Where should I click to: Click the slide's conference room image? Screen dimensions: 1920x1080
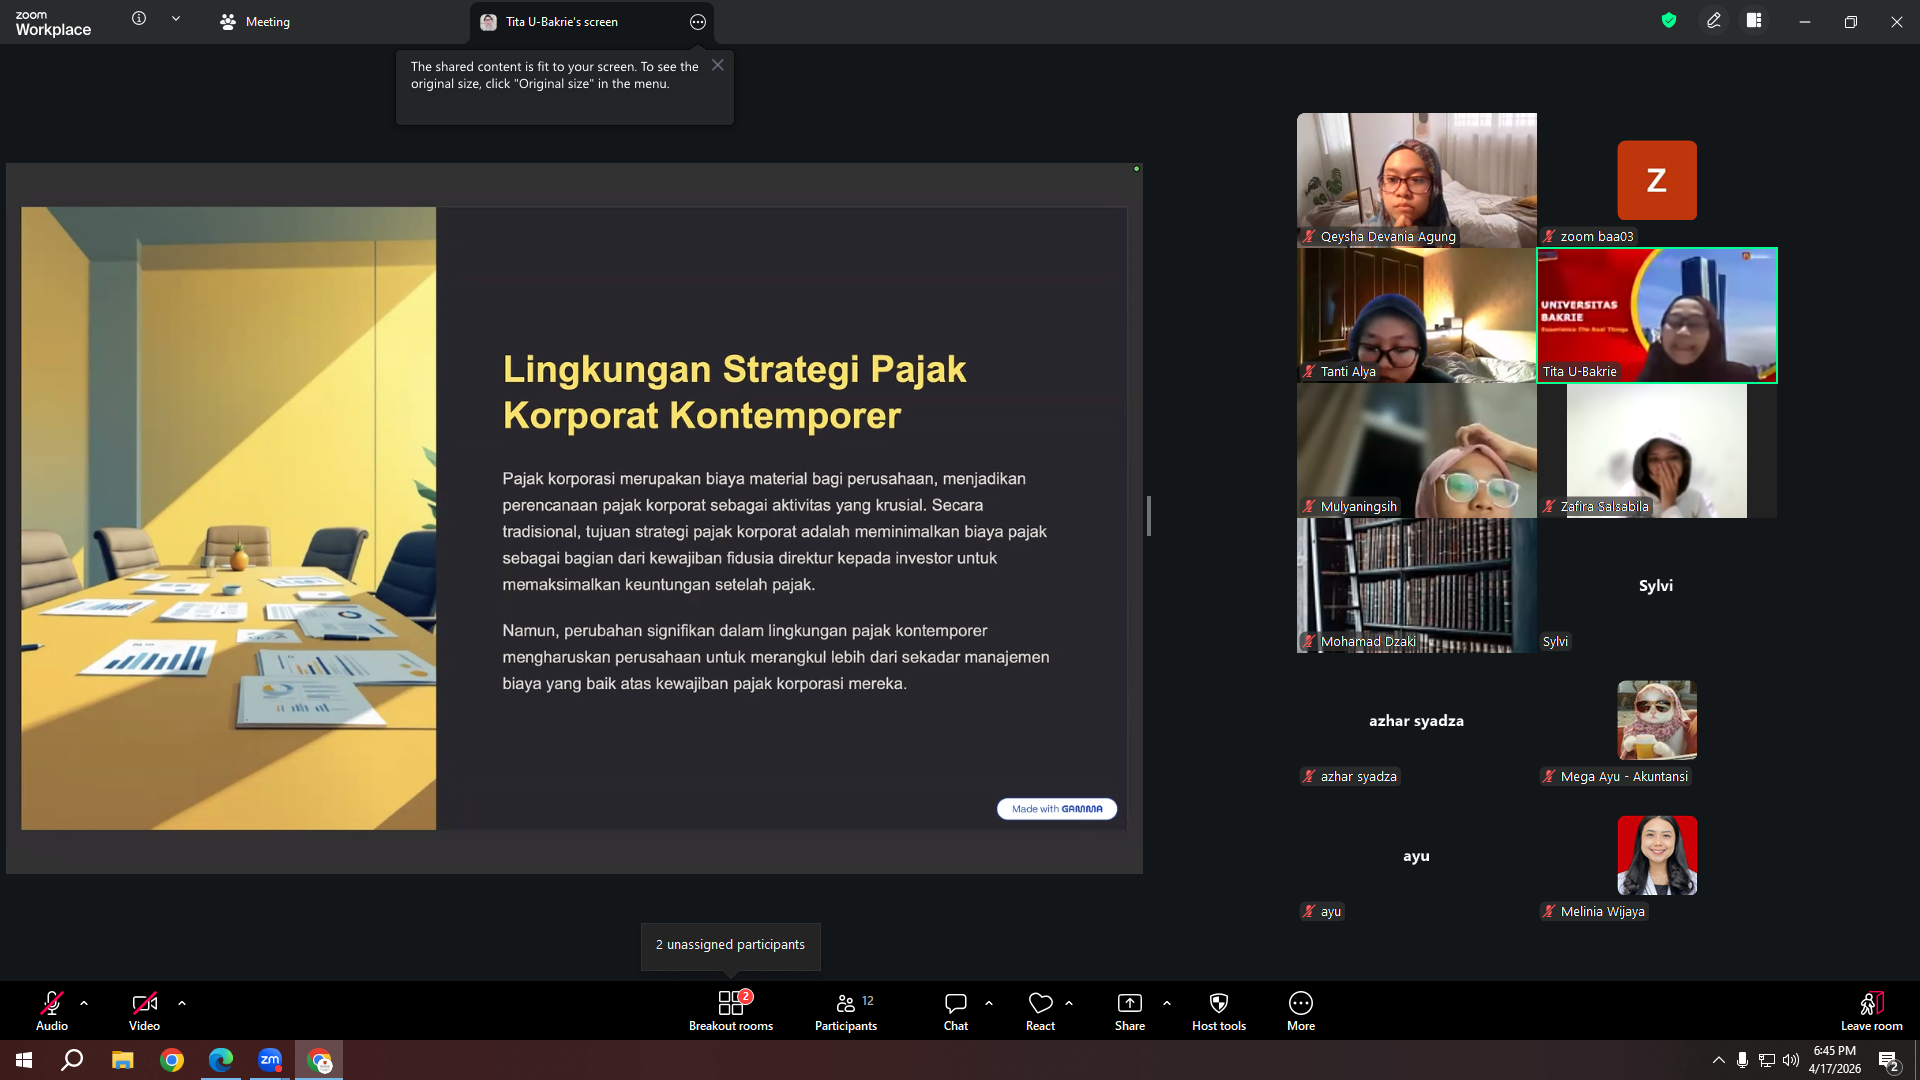229,518
